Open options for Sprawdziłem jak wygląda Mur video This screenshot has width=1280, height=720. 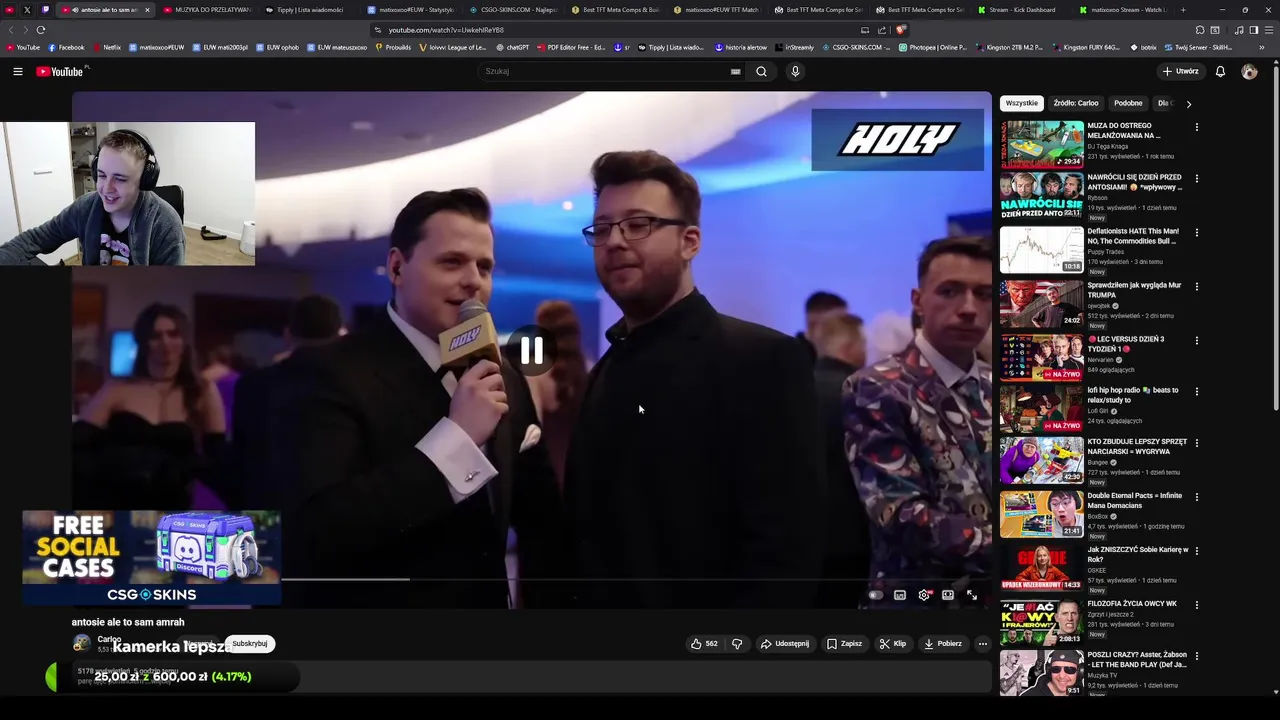1196,287
